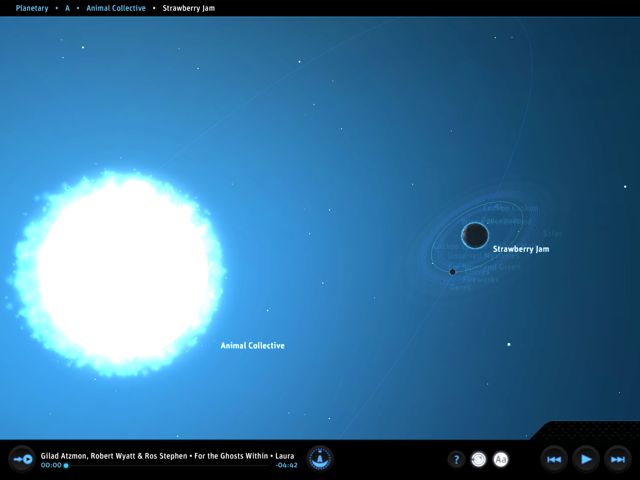Select the Strawberry Jam planet

pos(475,236)
